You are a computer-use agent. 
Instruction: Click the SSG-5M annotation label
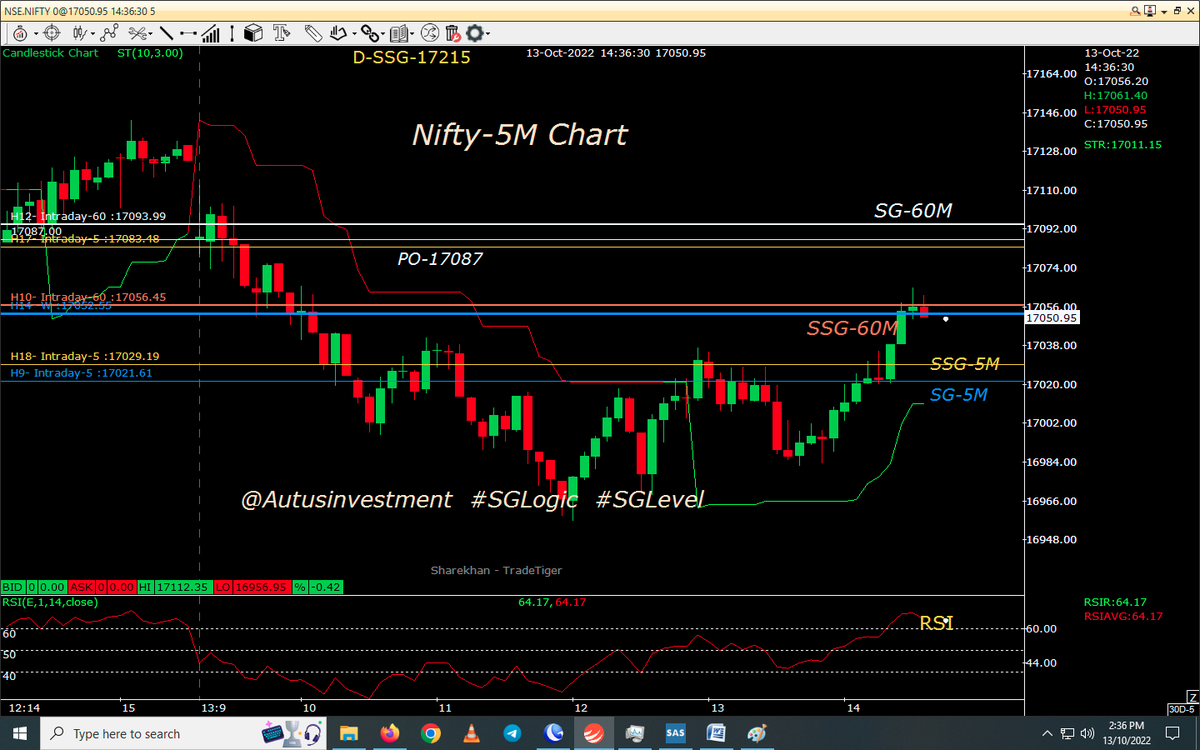(x=964, y=364)
